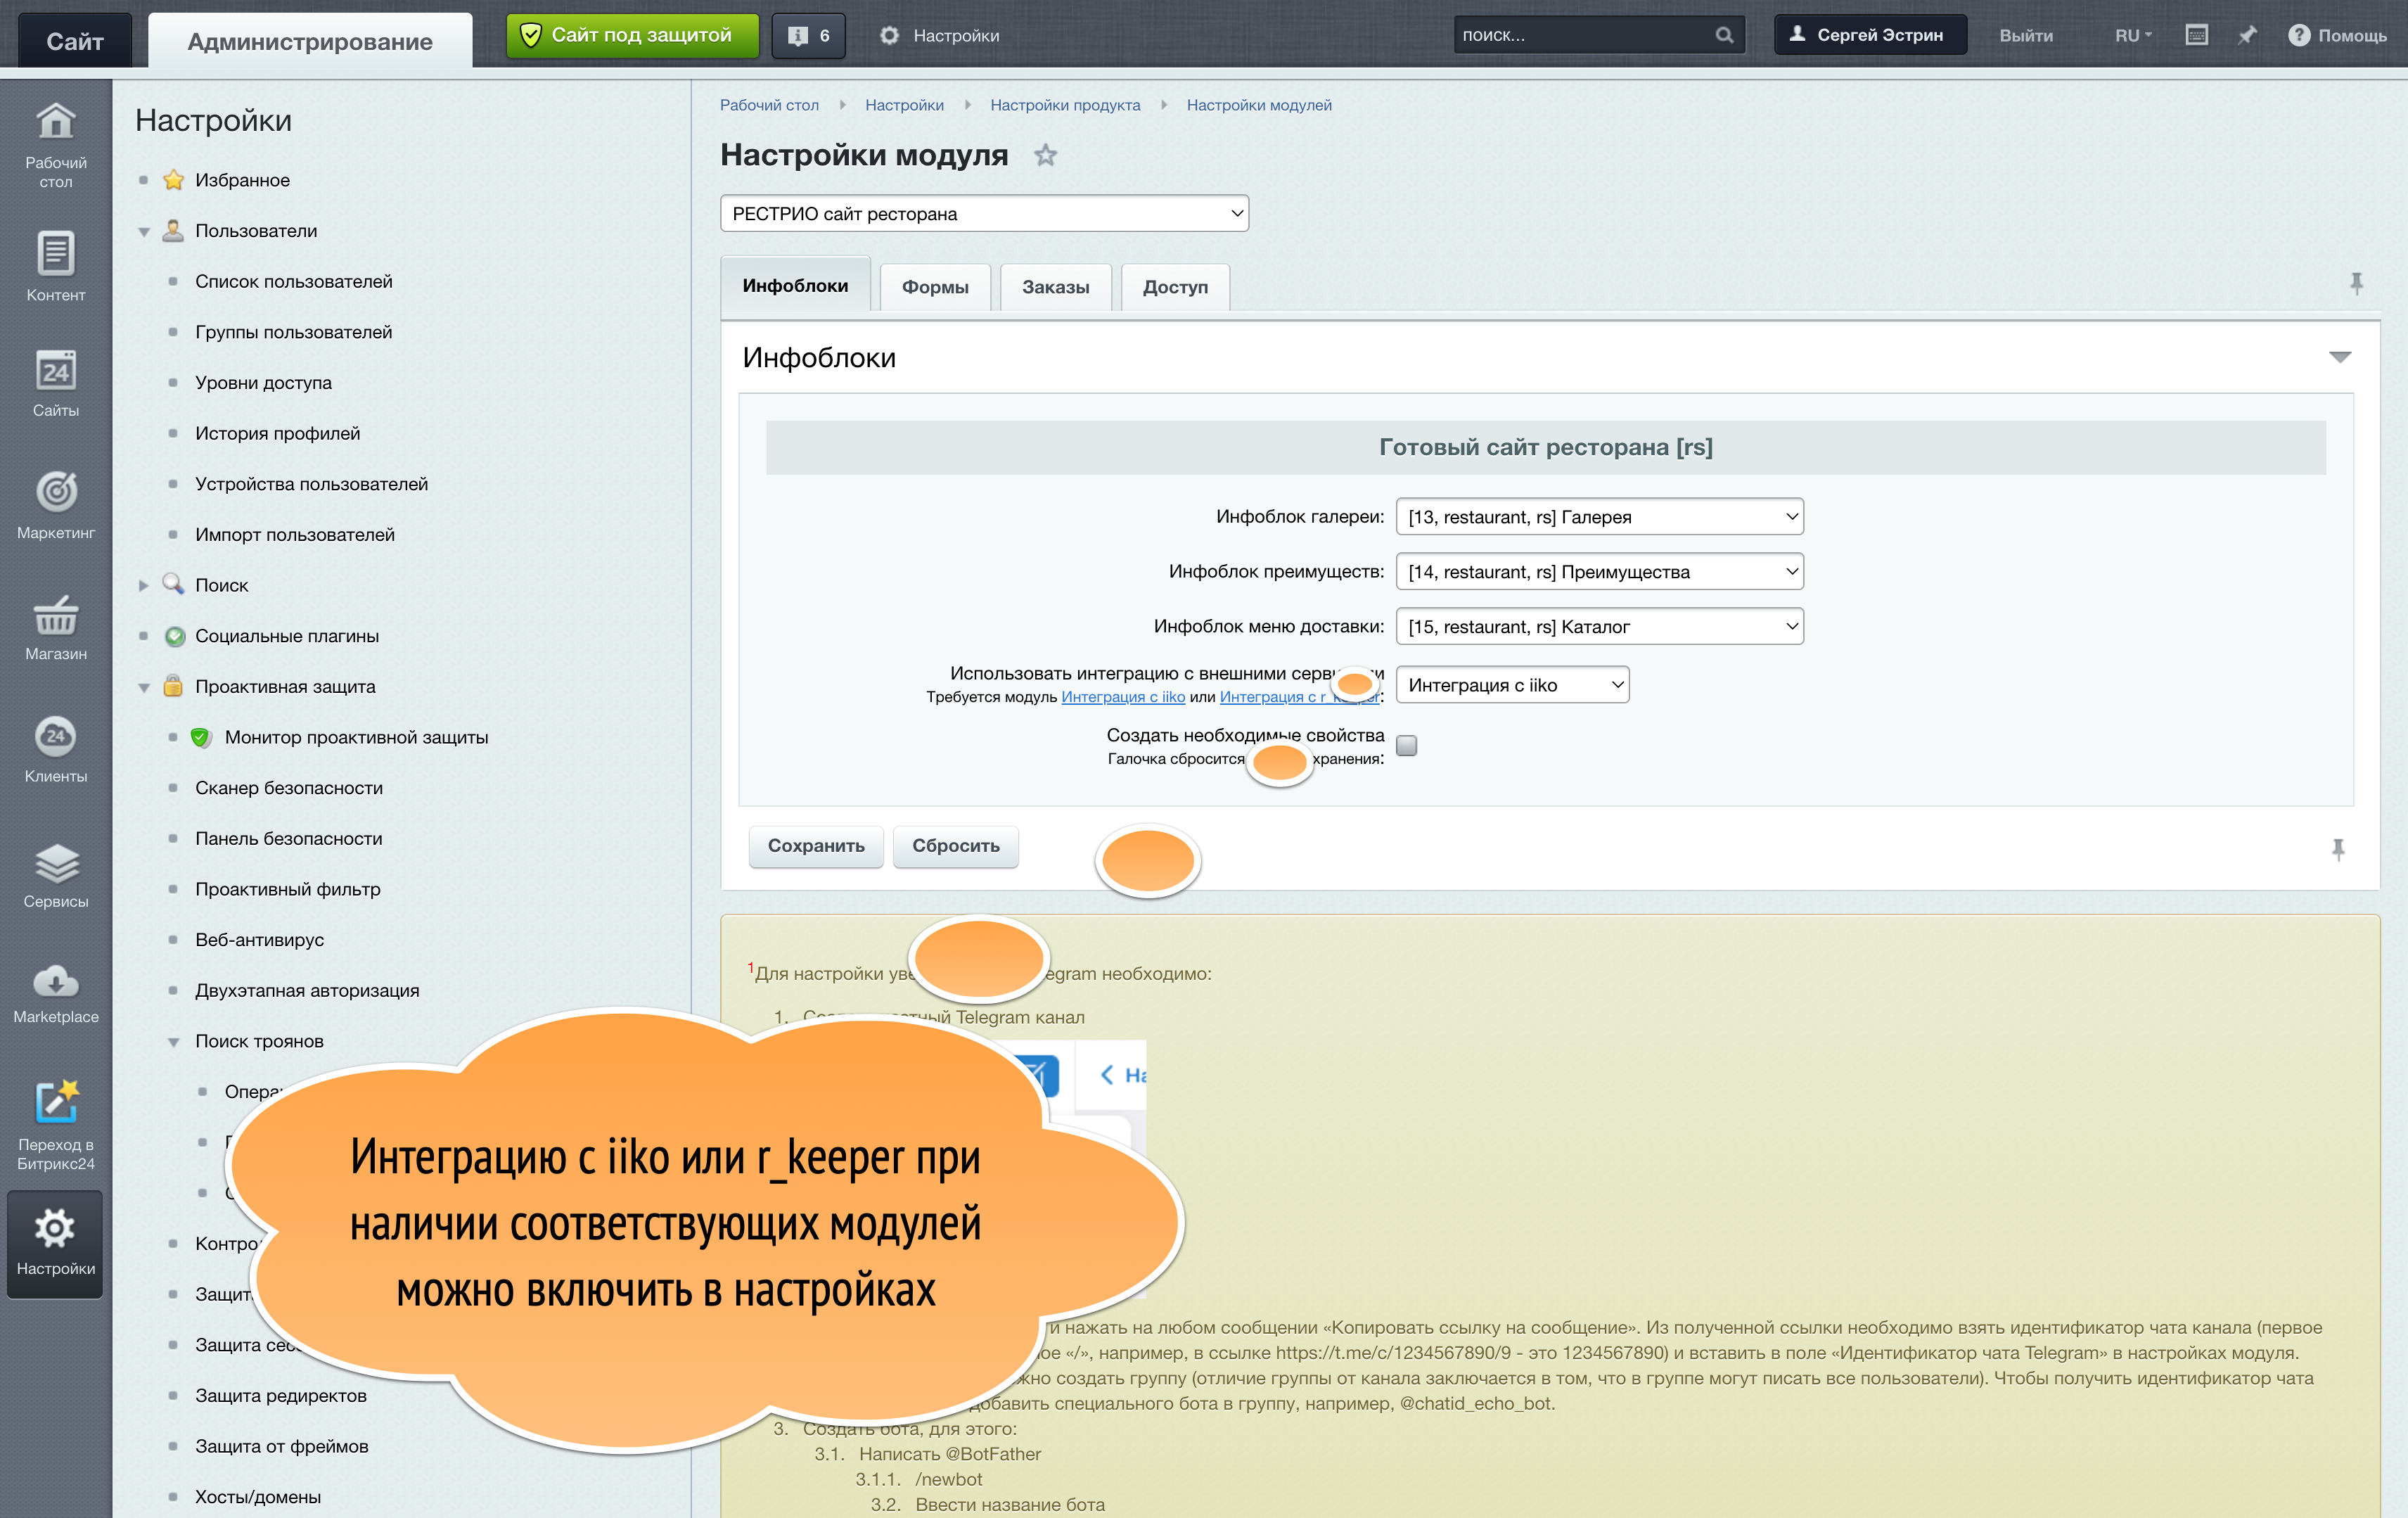Pin the module settings tabs panel
This screenshot has width=2408, height=1518.
tap(2358, 284)
